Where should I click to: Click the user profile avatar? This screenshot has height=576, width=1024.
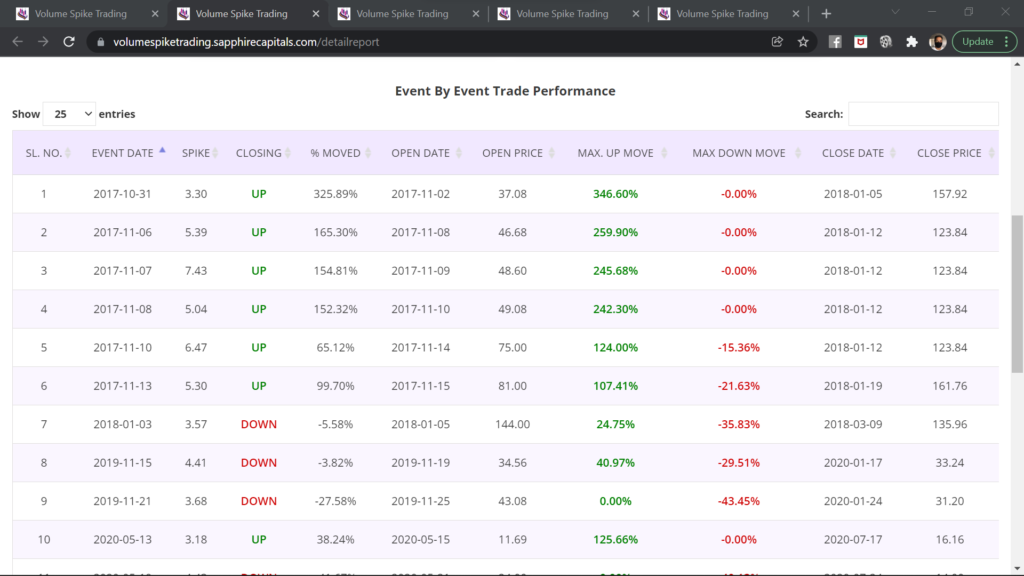[937, 42]
